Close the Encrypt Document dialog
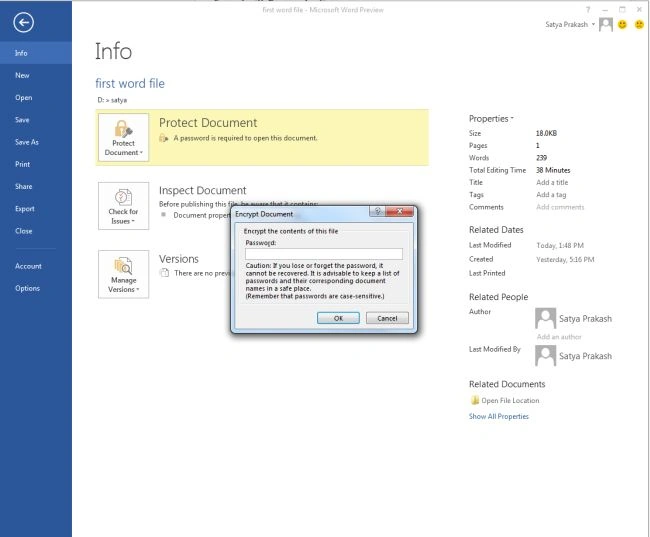 click(400, 211)
